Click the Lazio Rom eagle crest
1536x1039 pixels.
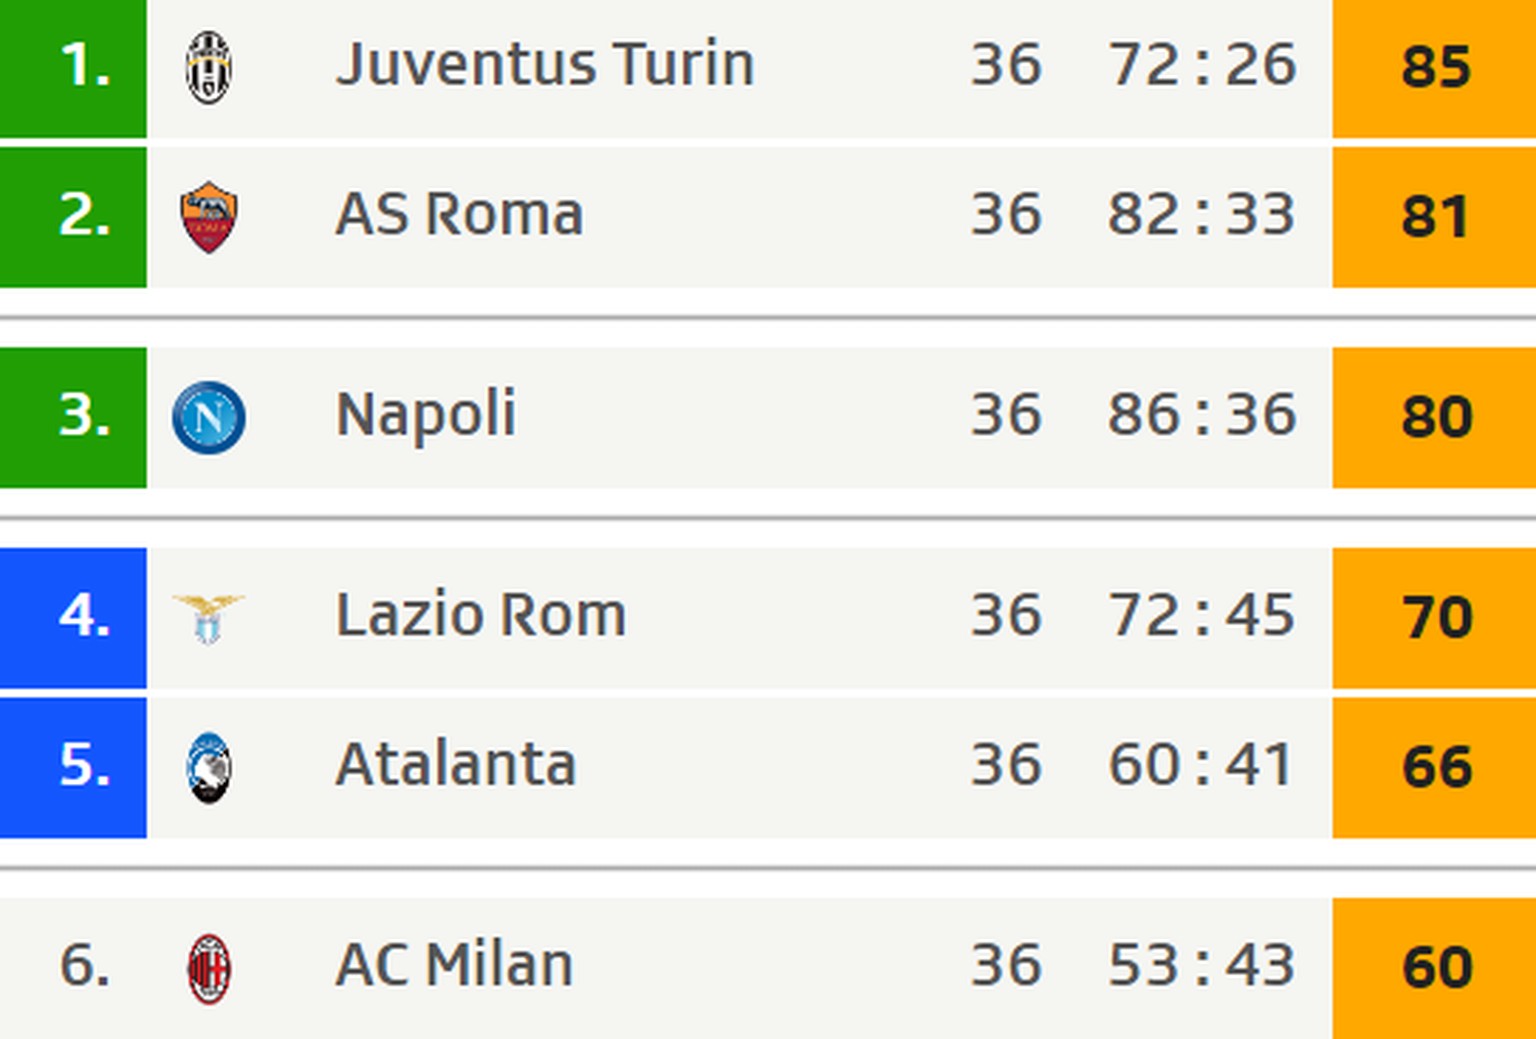(x=209, y=618)
